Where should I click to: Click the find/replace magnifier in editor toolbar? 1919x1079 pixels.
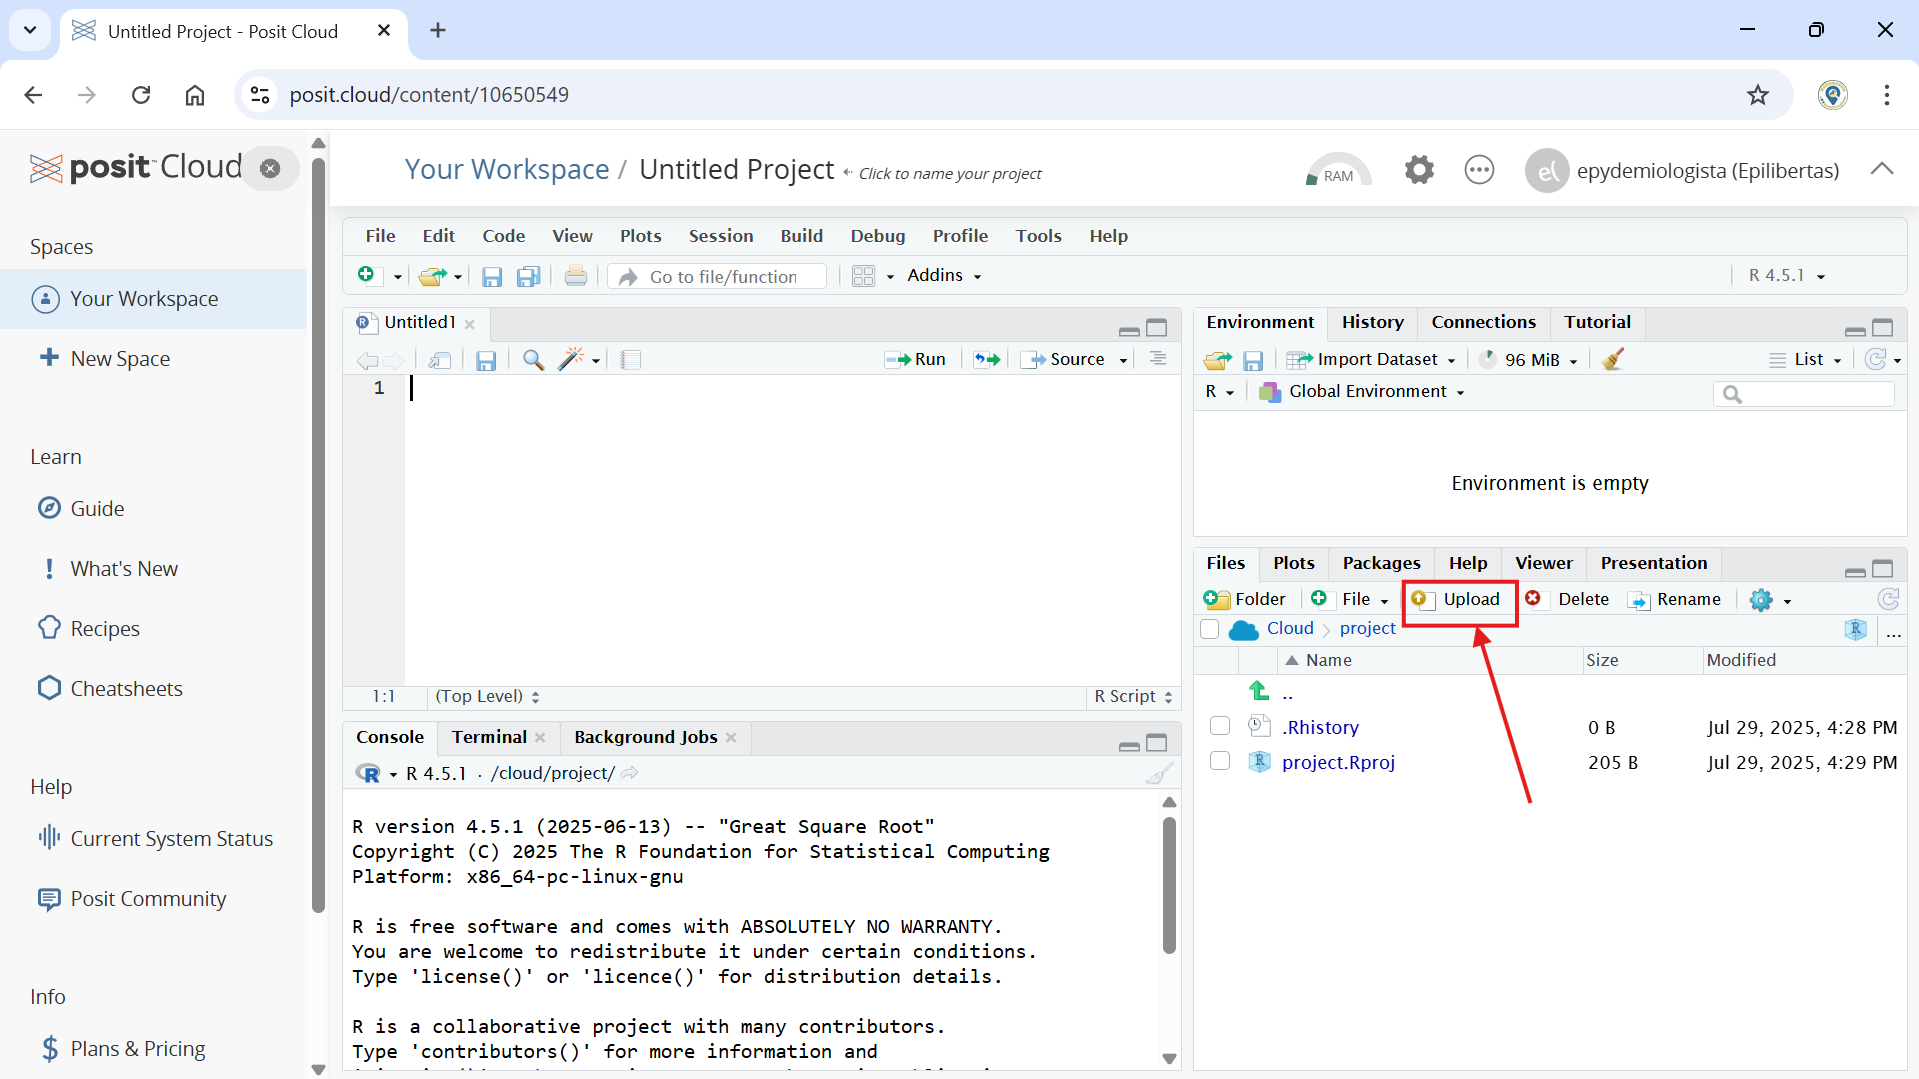pos(533,360)
